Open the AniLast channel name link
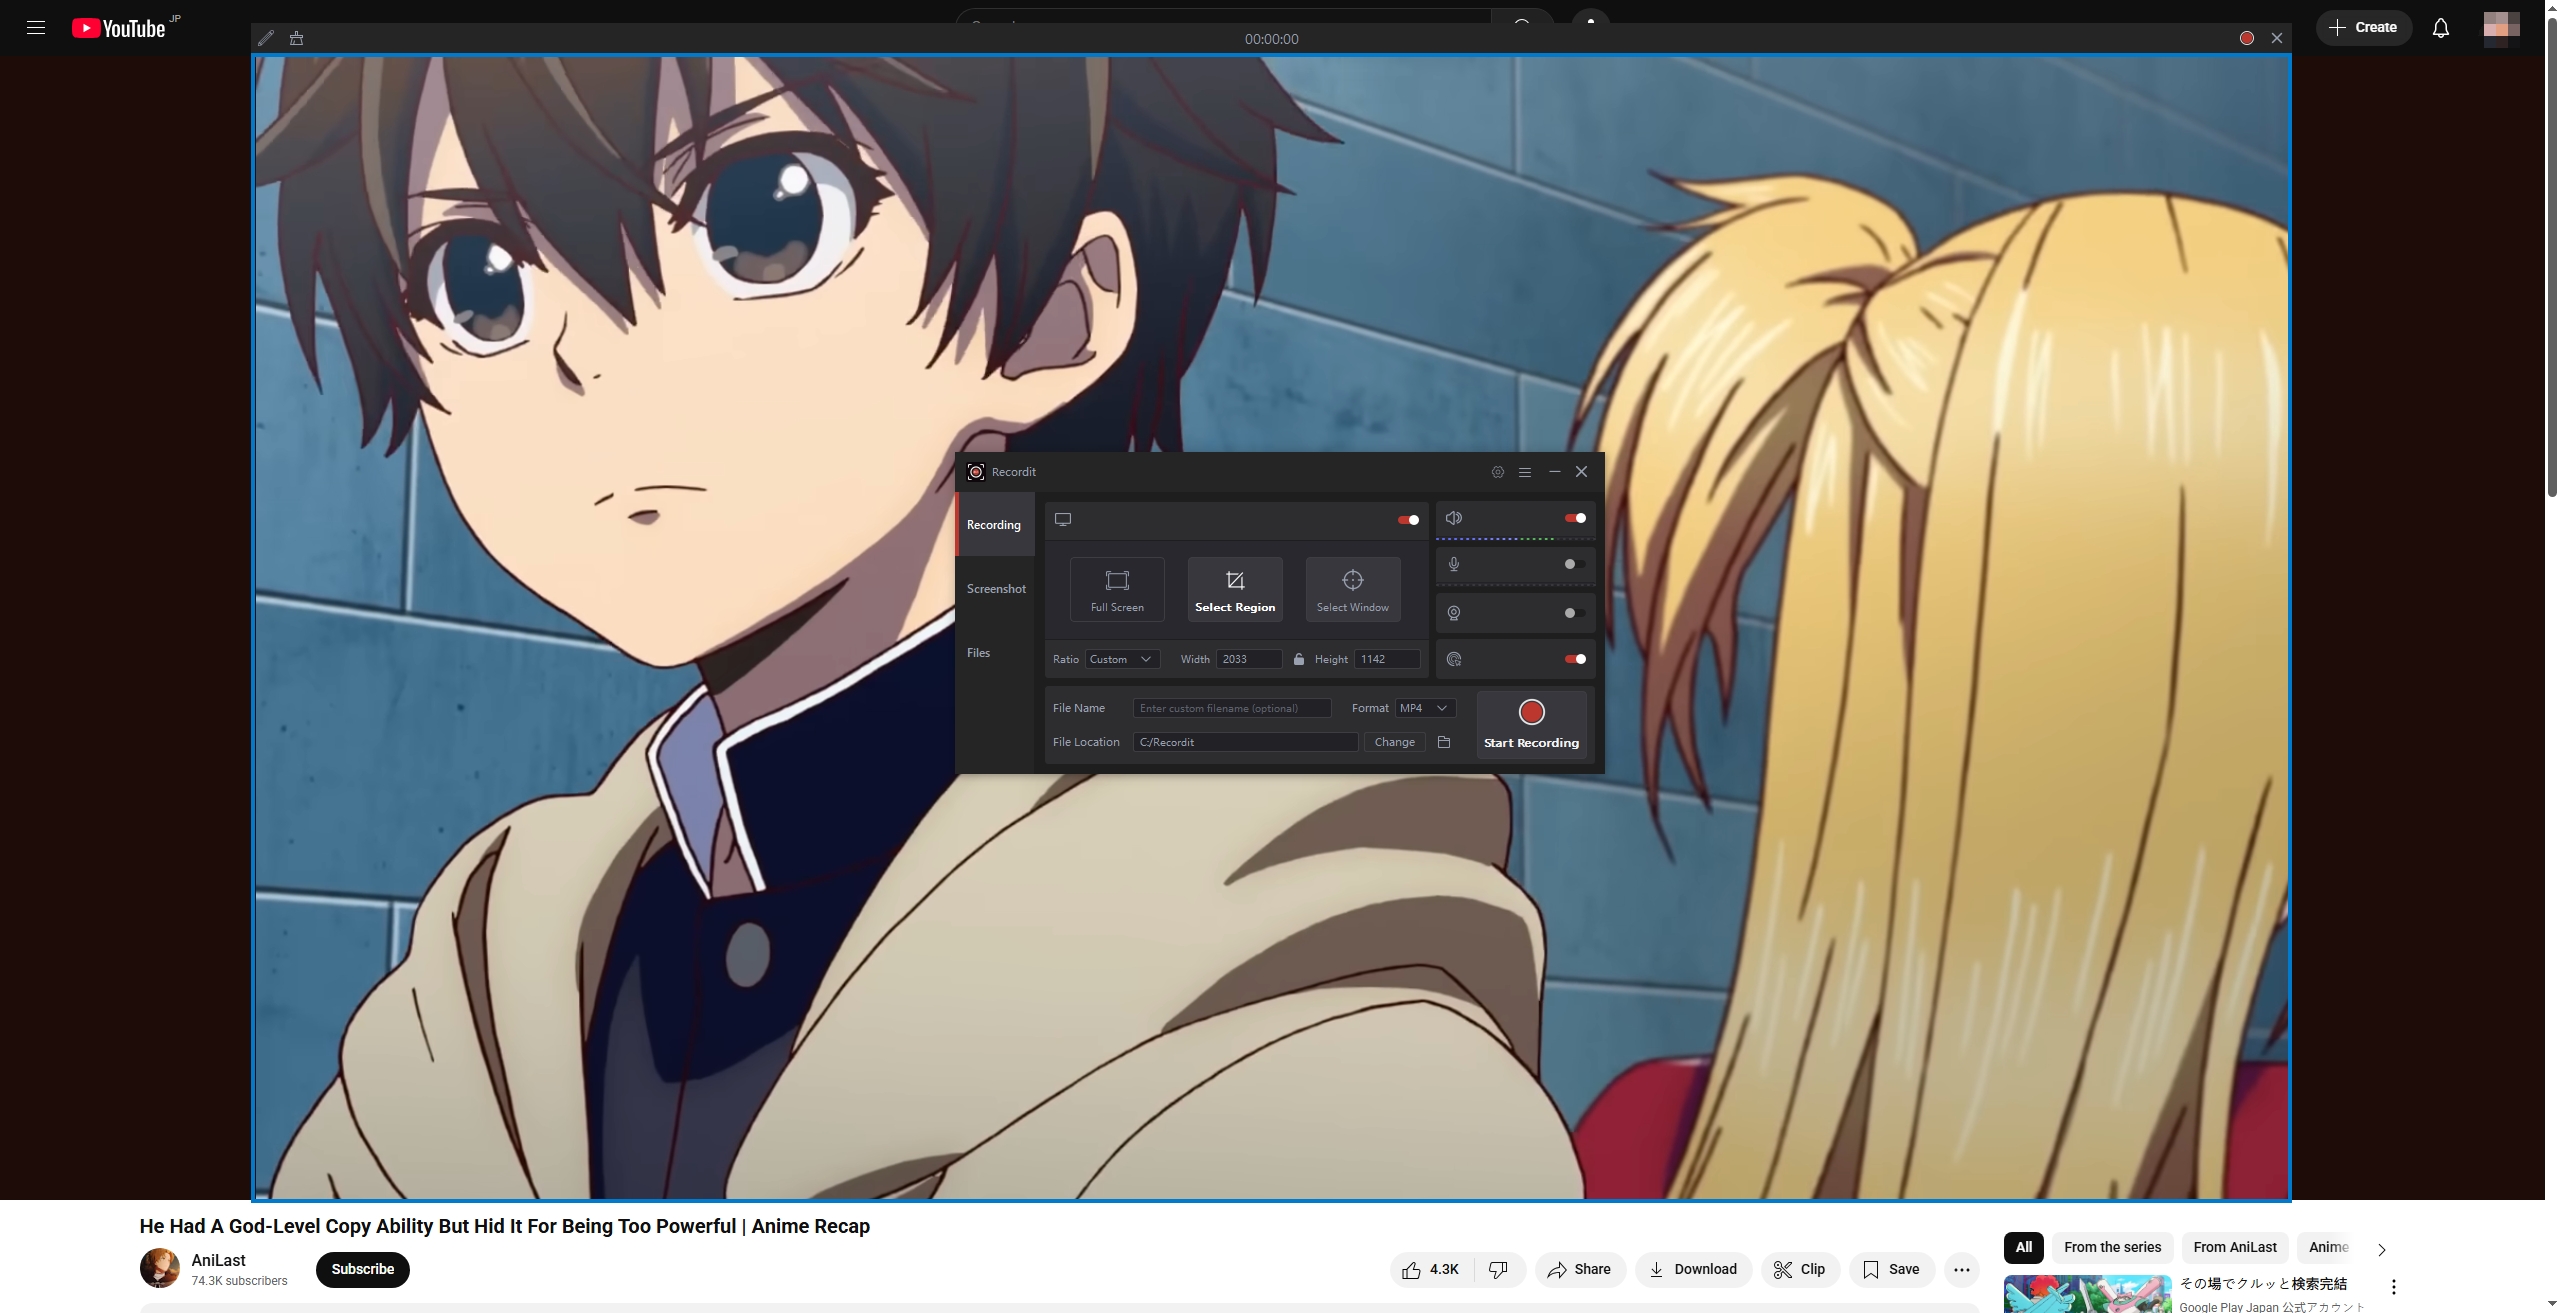This screenshot has height=1313, width=2560. pyautogui.click(x=218, y=1260)
